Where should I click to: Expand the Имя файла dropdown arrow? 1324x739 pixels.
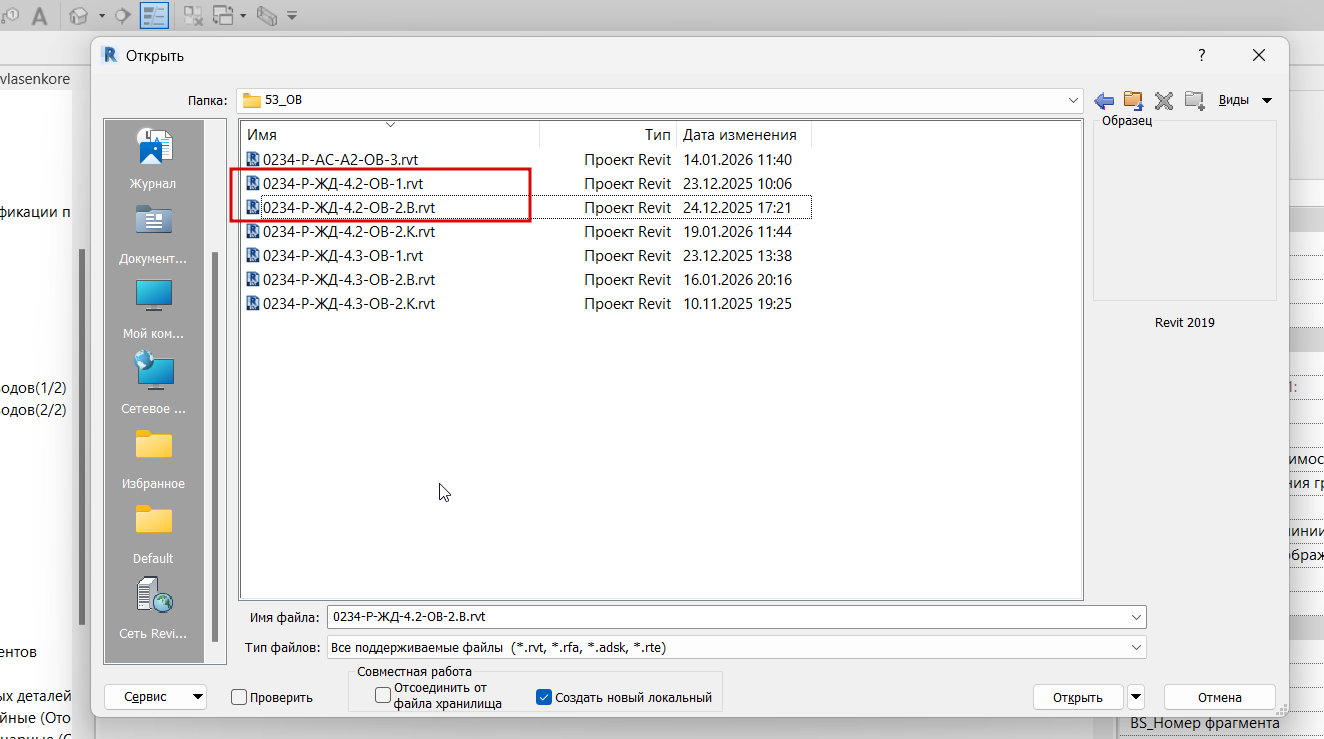pos(1136,617)
